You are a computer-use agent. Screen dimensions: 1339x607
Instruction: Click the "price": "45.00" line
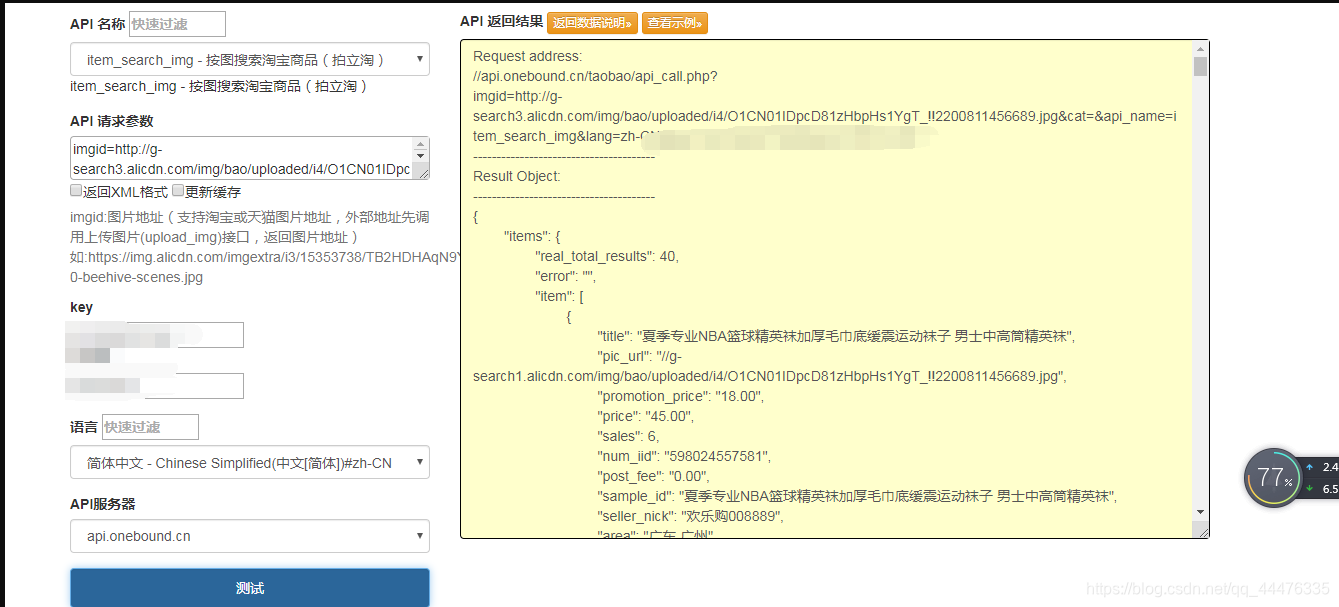point(645,416)
